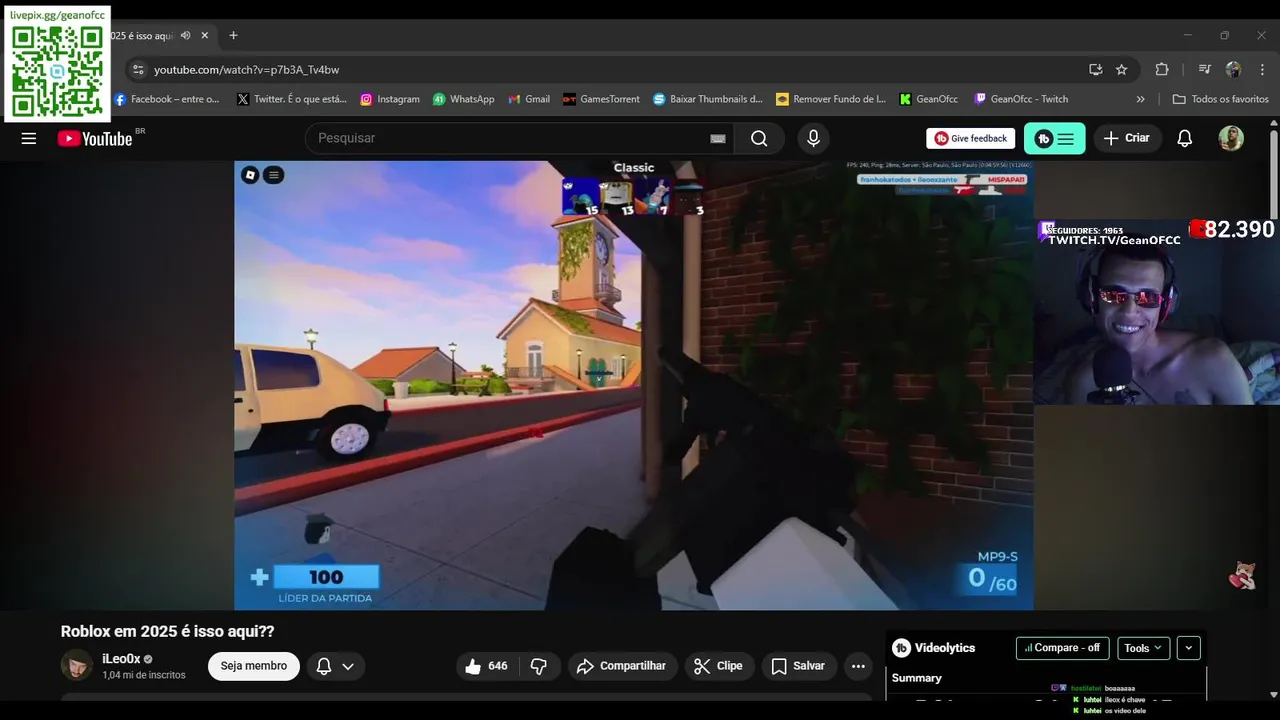Share the video with Compartilhar

(x=622, y=666)
